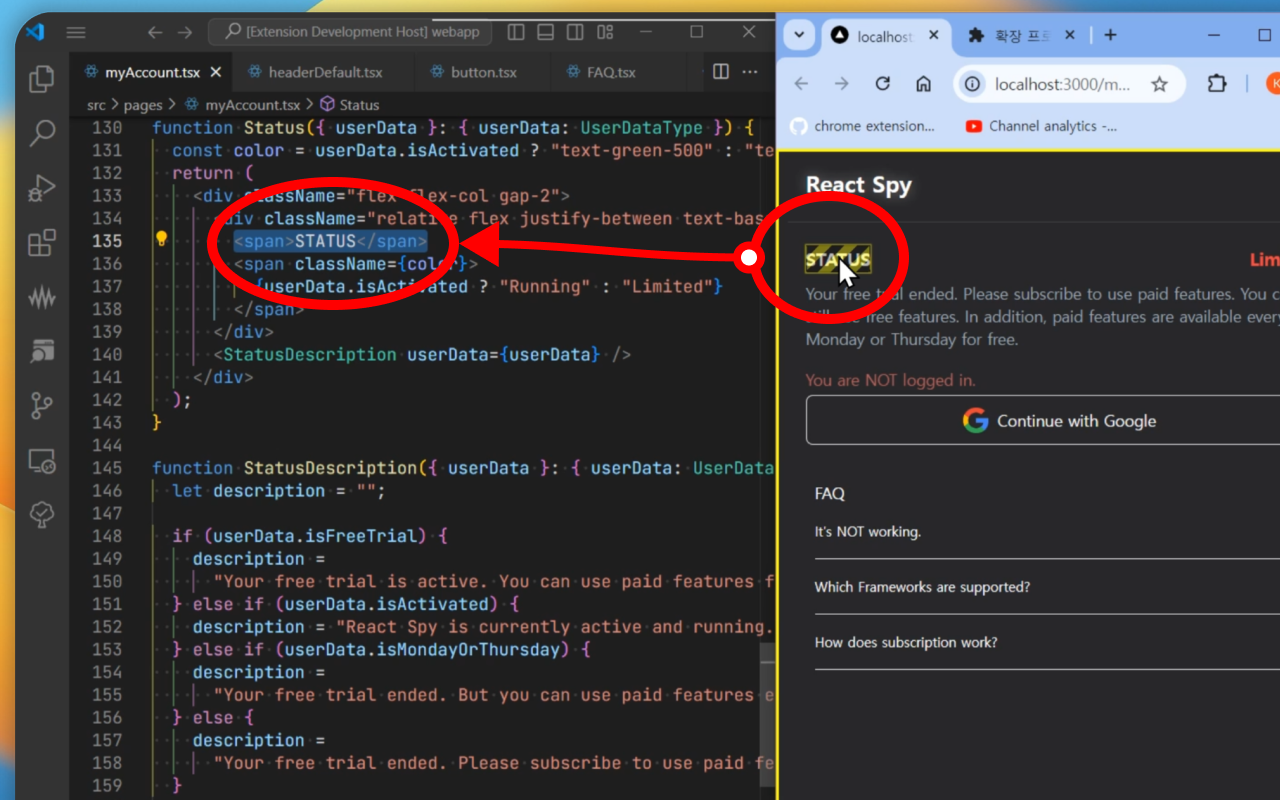Click the Continue with Google button
Viewport: 1280px width, 800px height.
coord(1058,421)
